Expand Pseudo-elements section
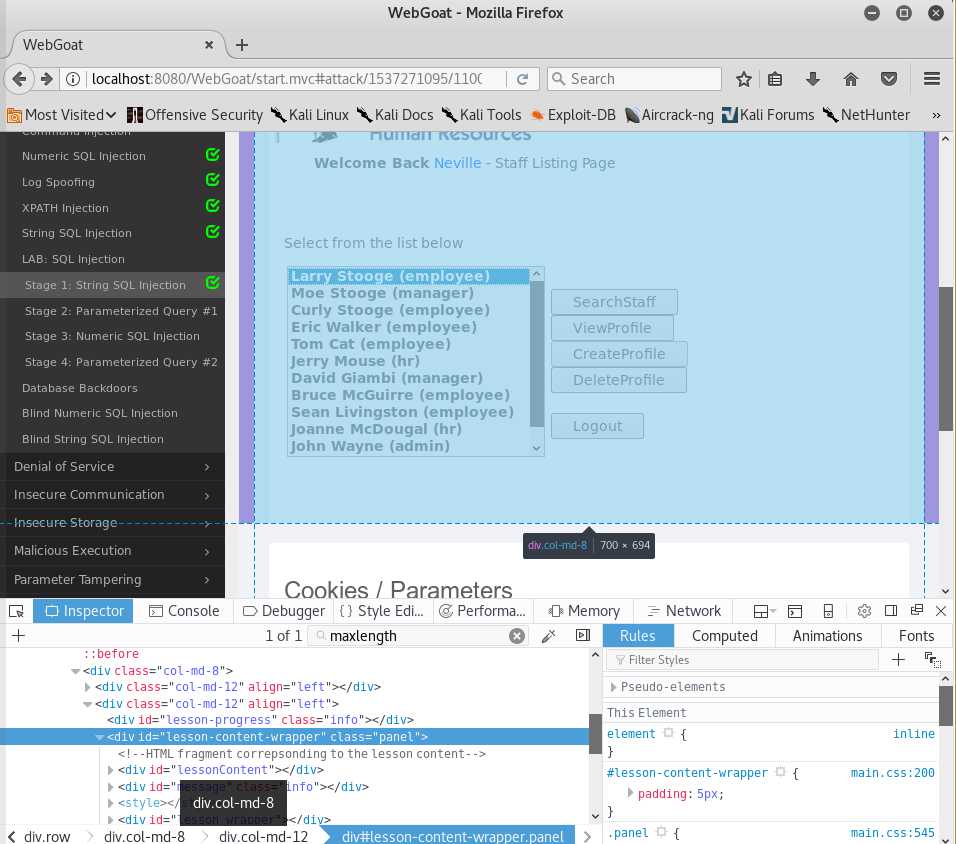956x844 pixels. pyautogui.click(x=613, y=687)
